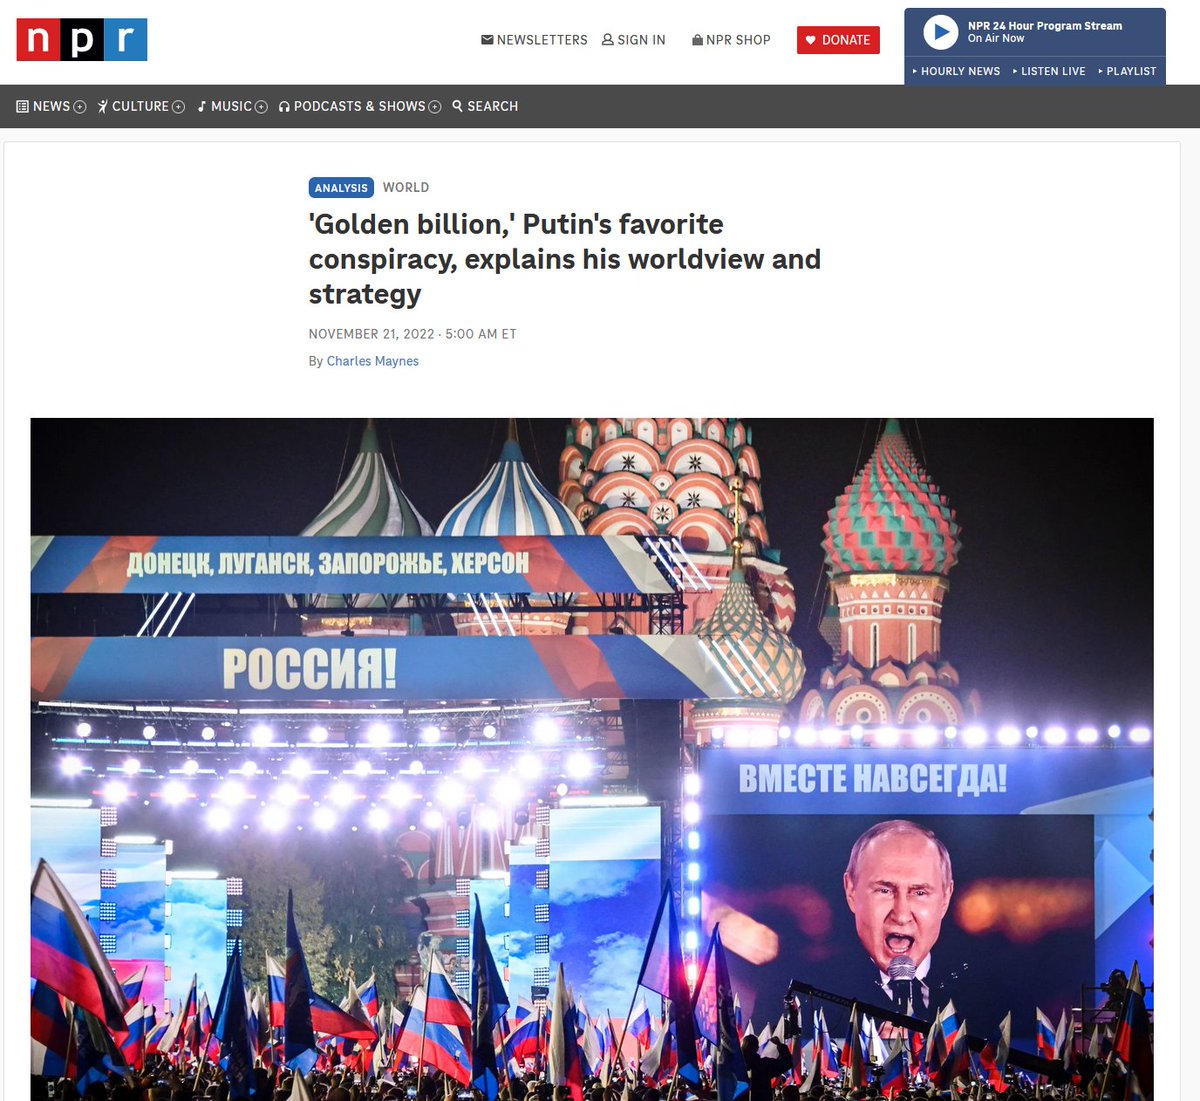Screen dimensions: 1200x1101
Task: Expand the News menu plus icon
Action: tap(80, 107)
